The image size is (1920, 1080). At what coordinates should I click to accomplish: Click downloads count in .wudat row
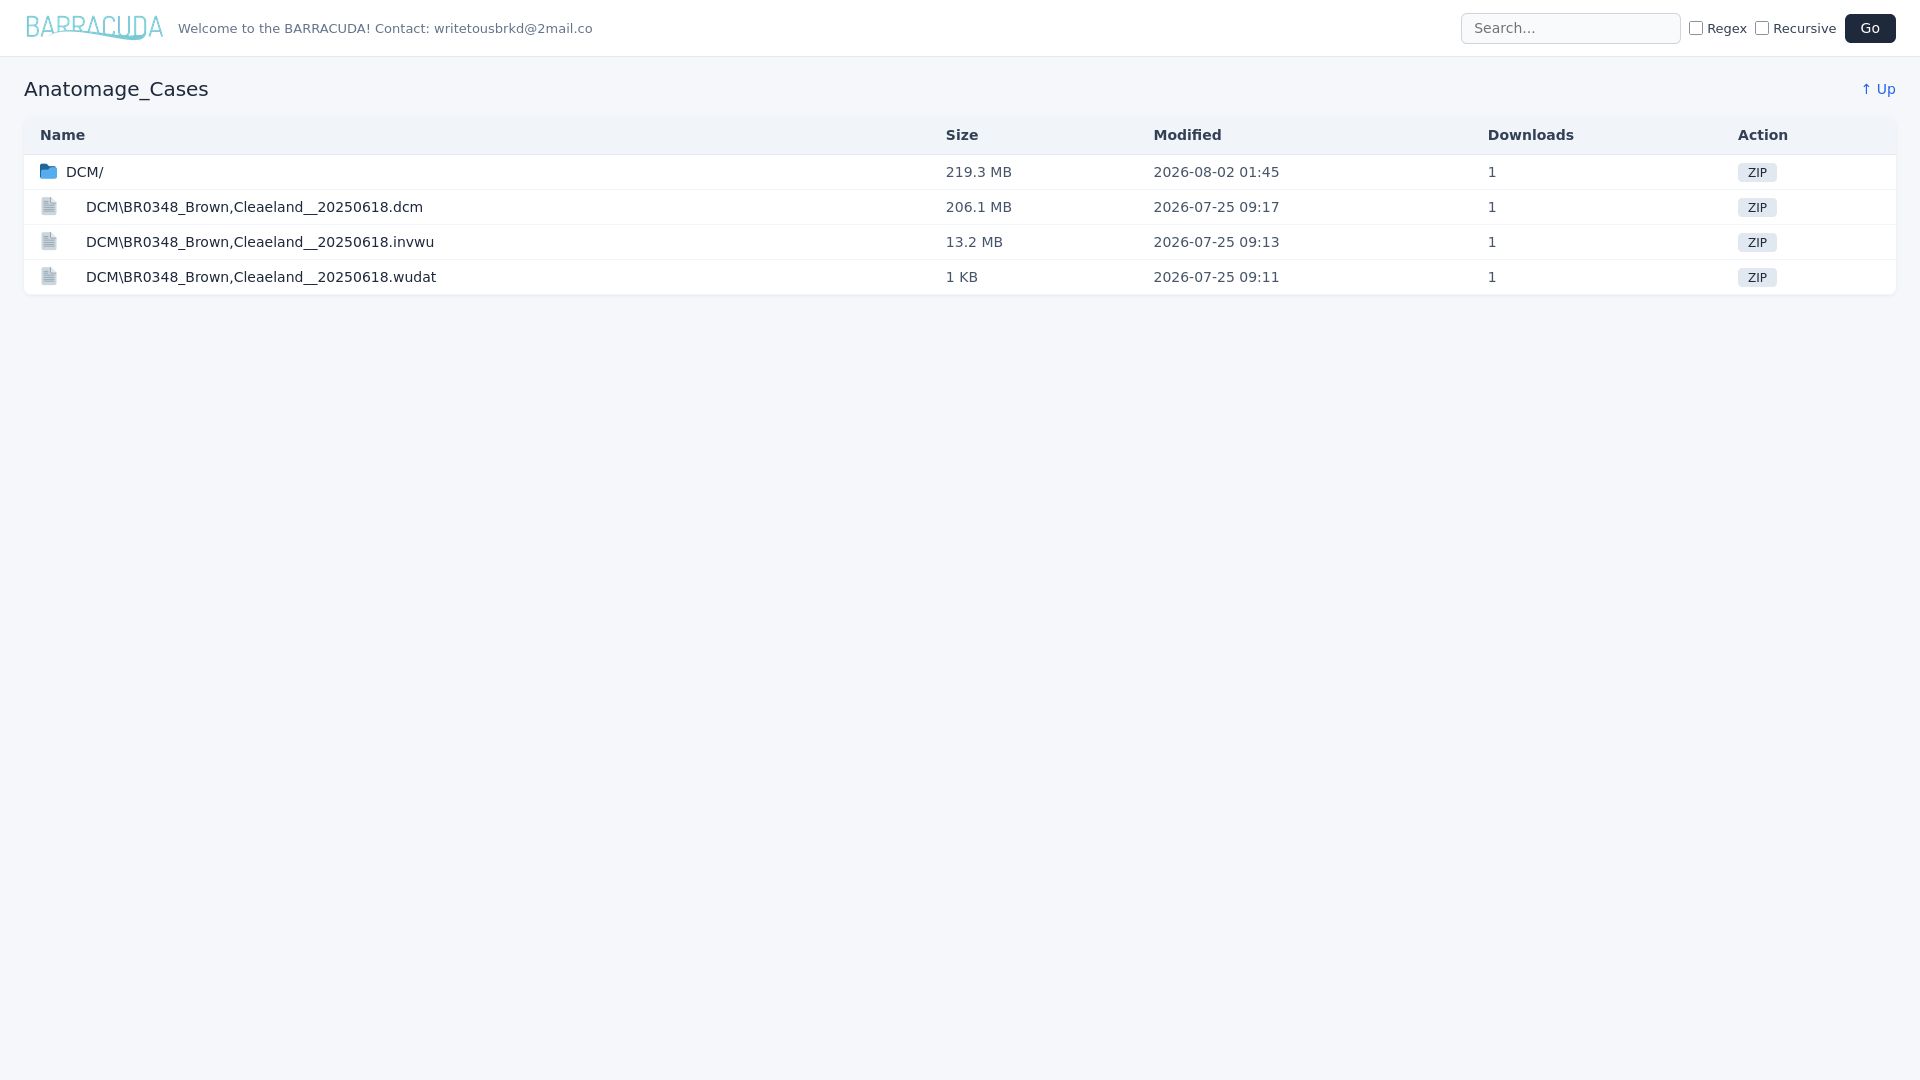[x=1492, y=277]
